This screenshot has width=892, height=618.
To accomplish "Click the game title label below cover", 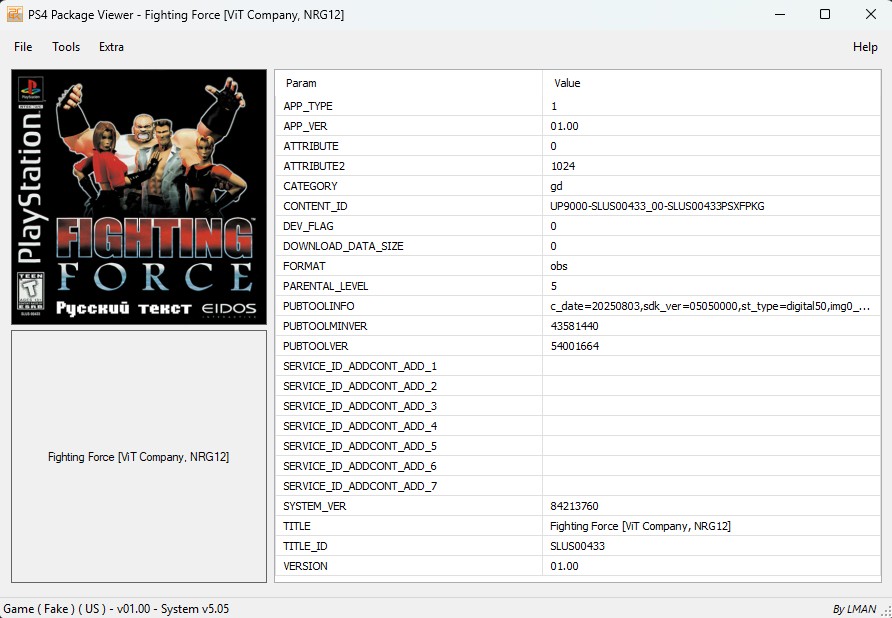I will point(139,457).
